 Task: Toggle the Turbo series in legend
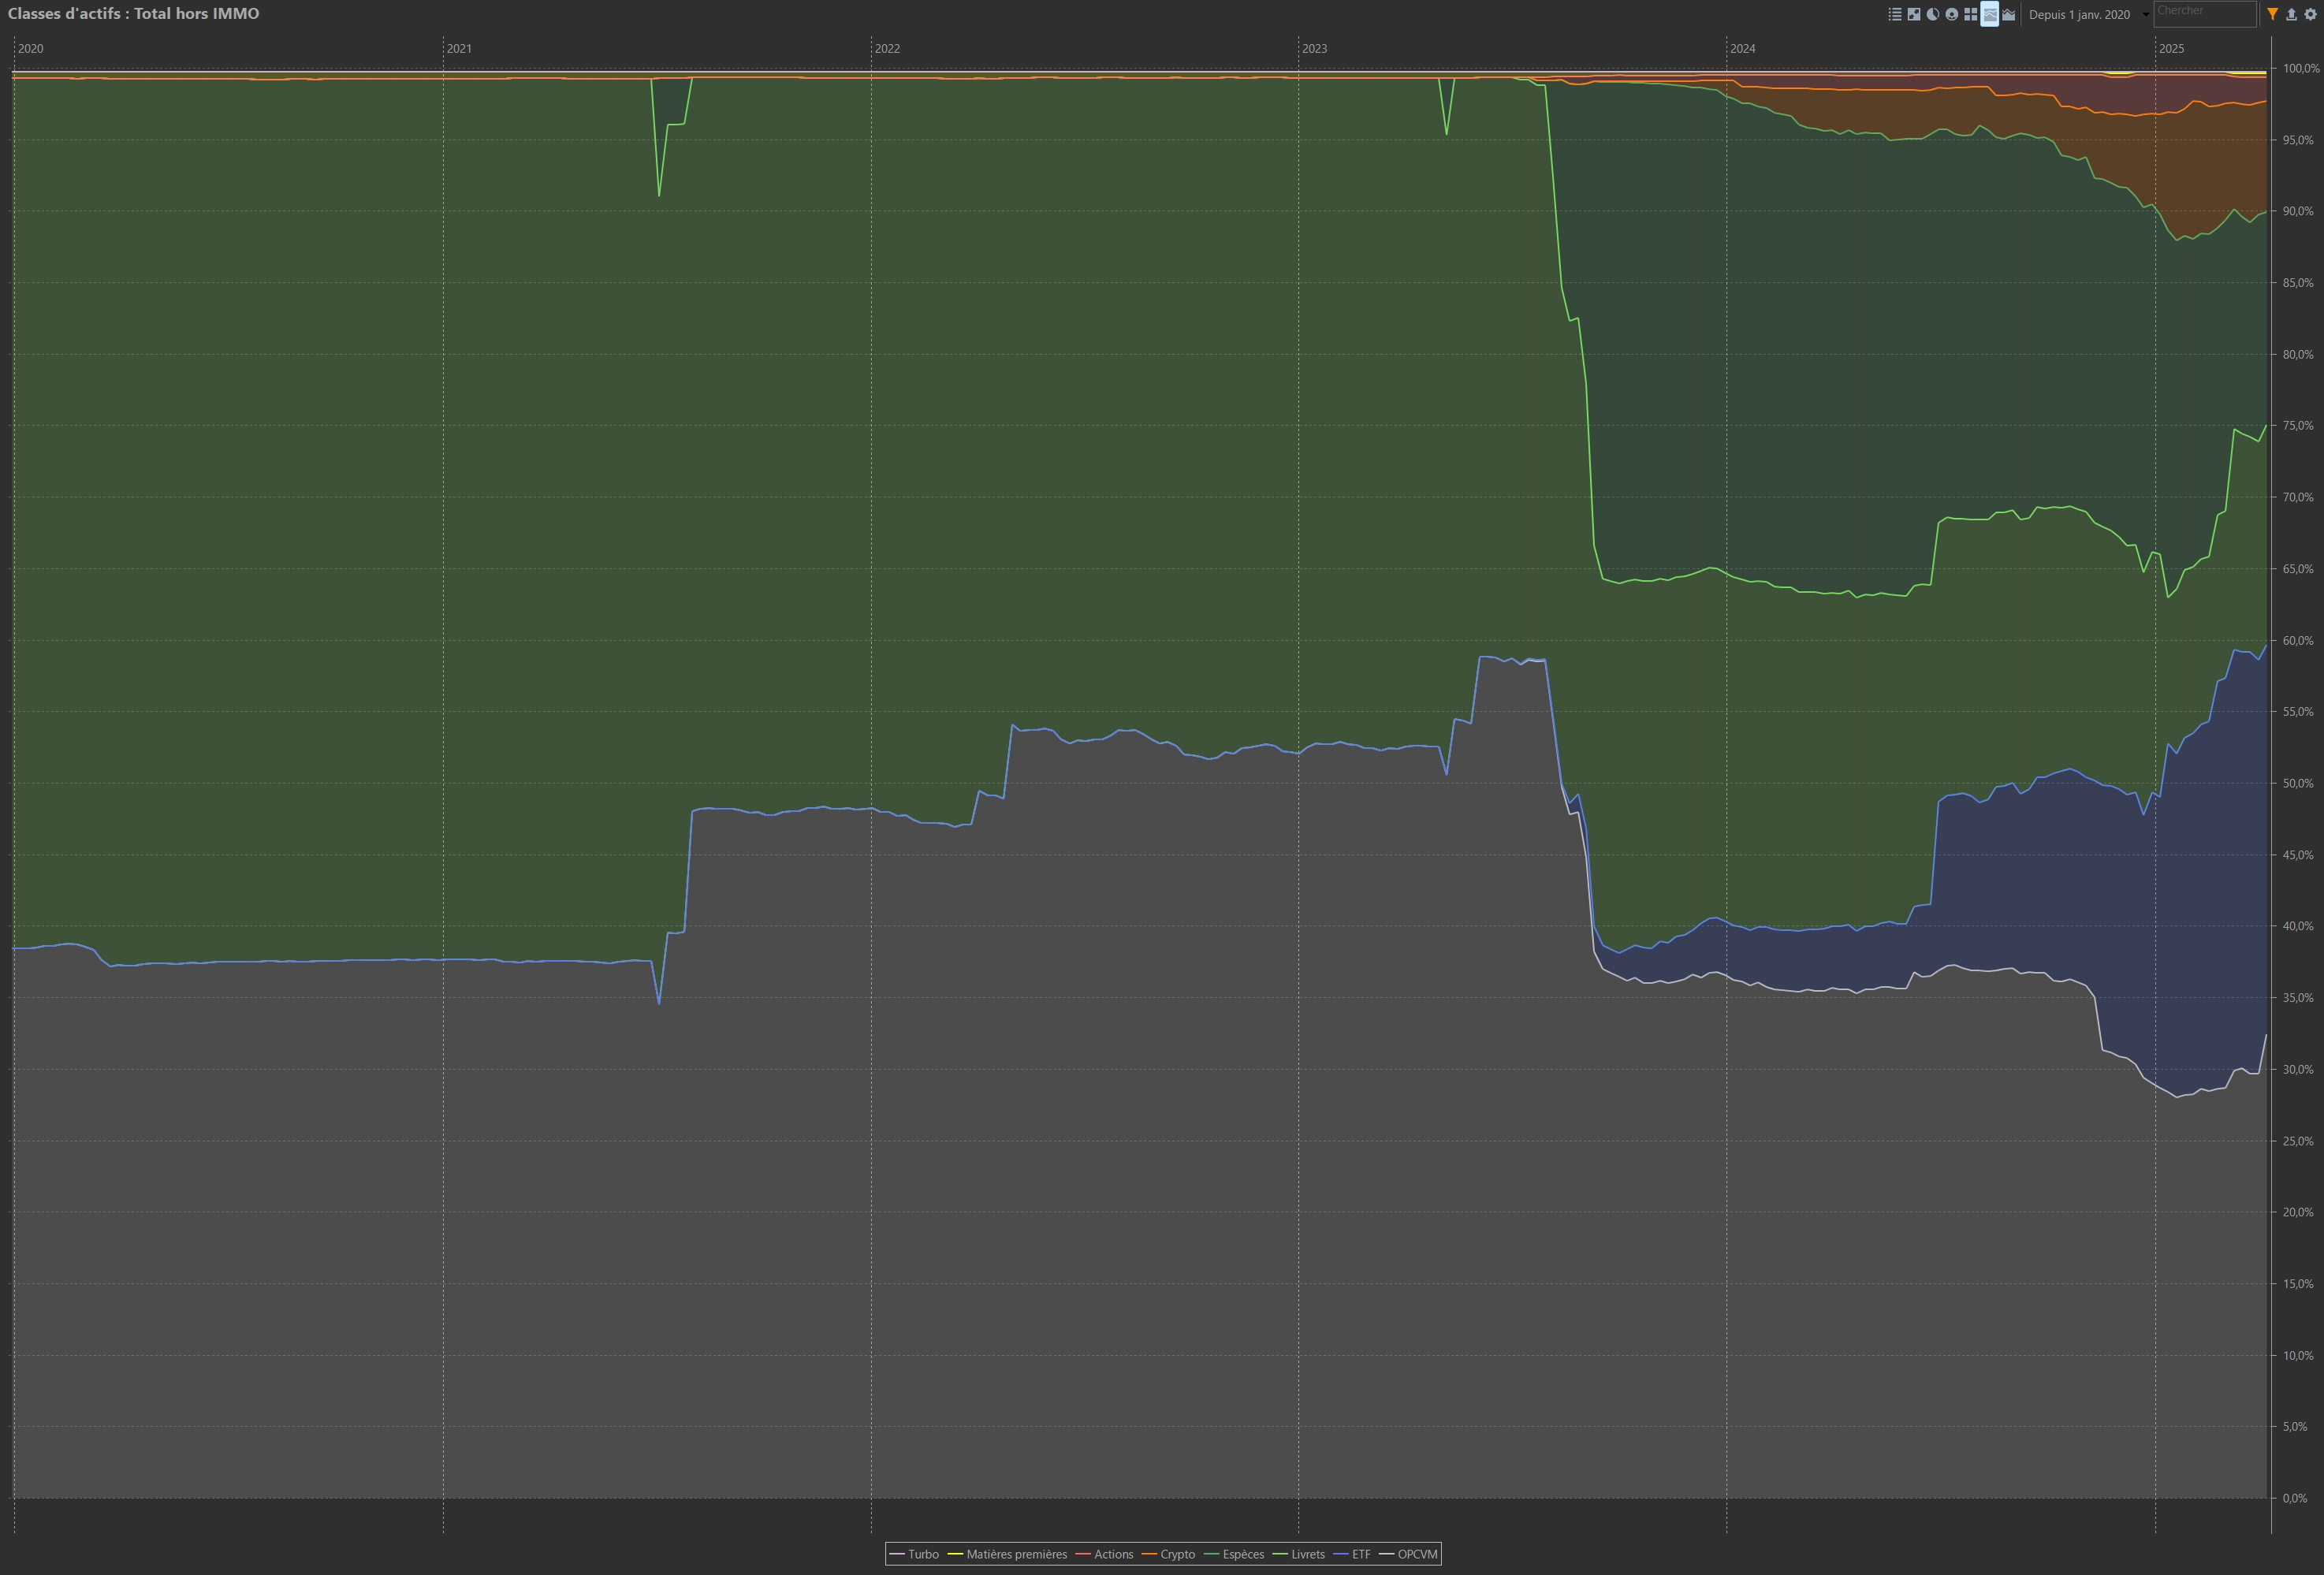coord(923,1554)
